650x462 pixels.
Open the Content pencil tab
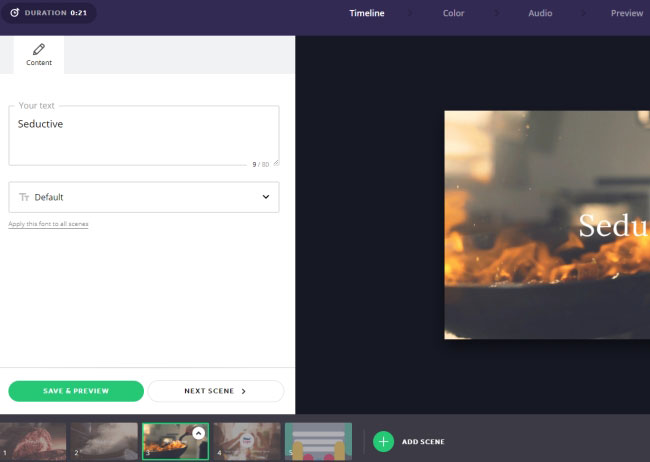click(x=39, y=55)
